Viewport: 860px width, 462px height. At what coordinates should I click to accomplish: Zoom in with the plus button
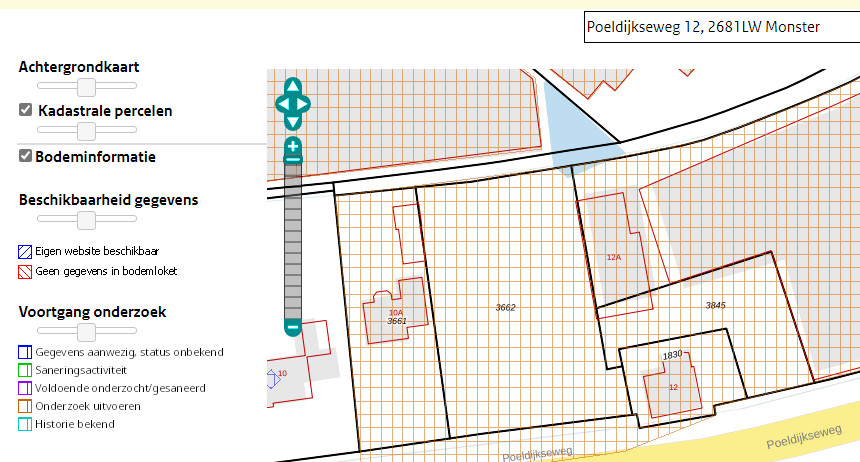pos(293,147)
